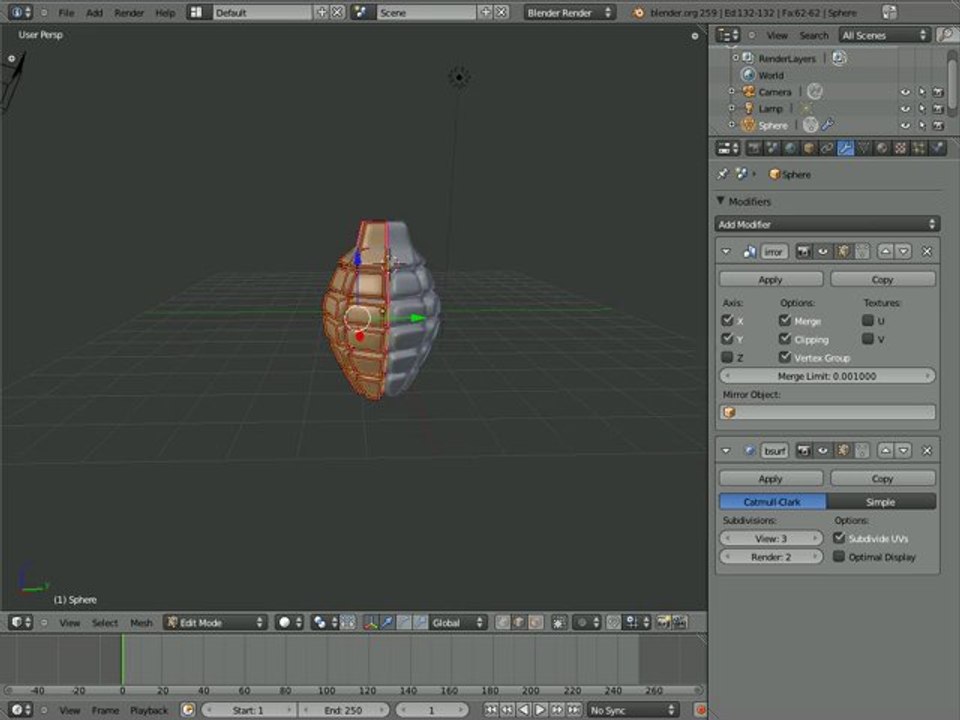Toggle Mirror modifier edit mode icon
The width and height of the screenshot is (960, 720).
843,252
